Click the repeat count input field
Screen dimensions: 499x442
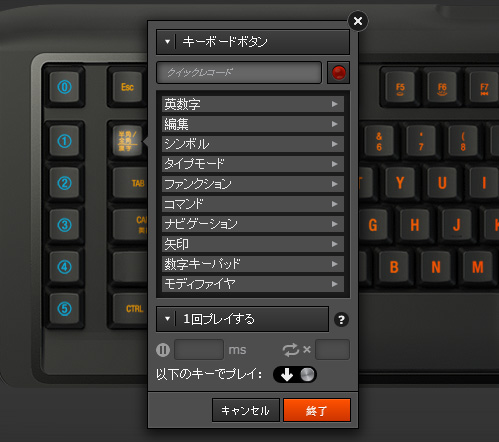click(332, 350)
